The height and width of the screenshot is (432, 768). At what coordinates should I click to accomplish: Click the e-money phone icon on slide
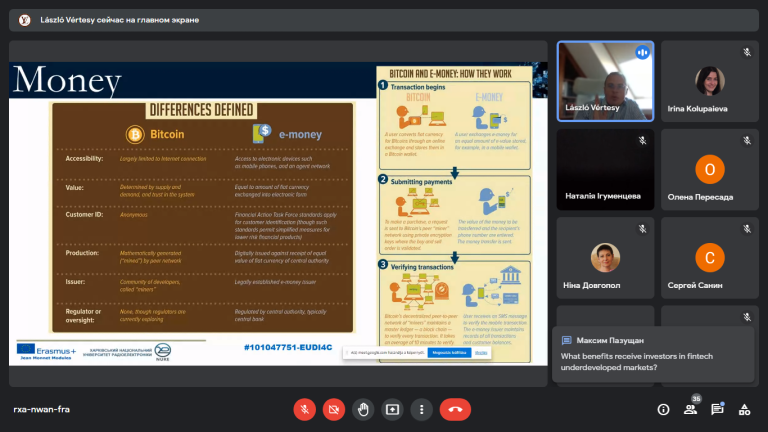pos(262,134)
